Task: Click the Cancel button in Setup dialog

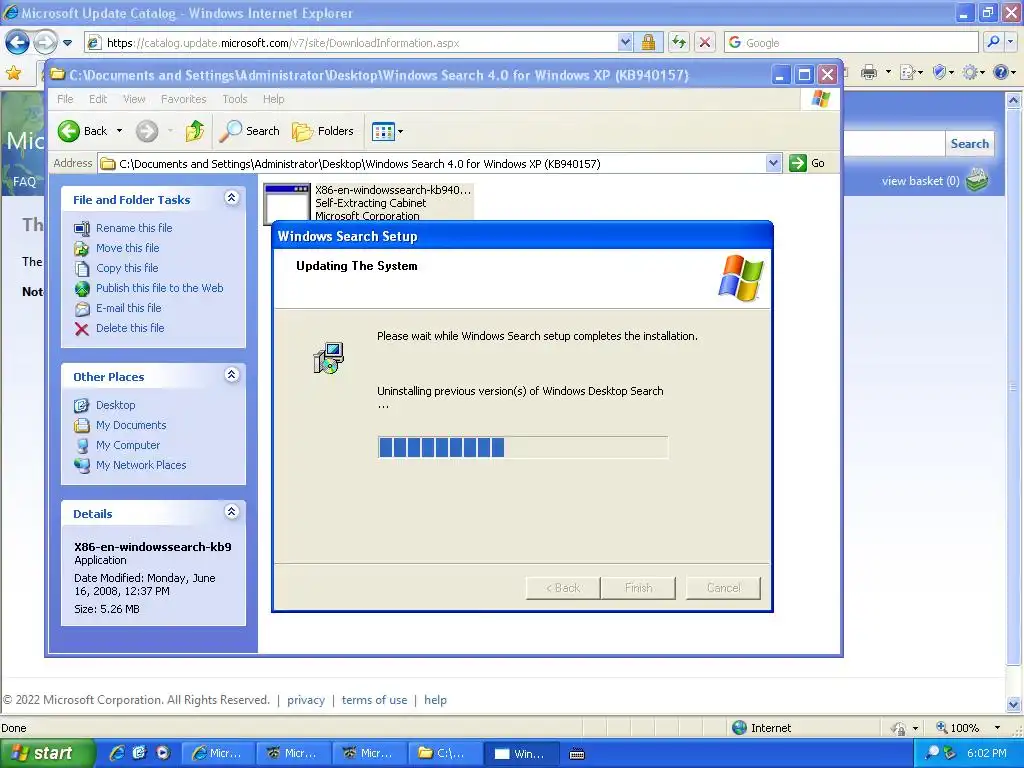Action: tap(723, 588)
